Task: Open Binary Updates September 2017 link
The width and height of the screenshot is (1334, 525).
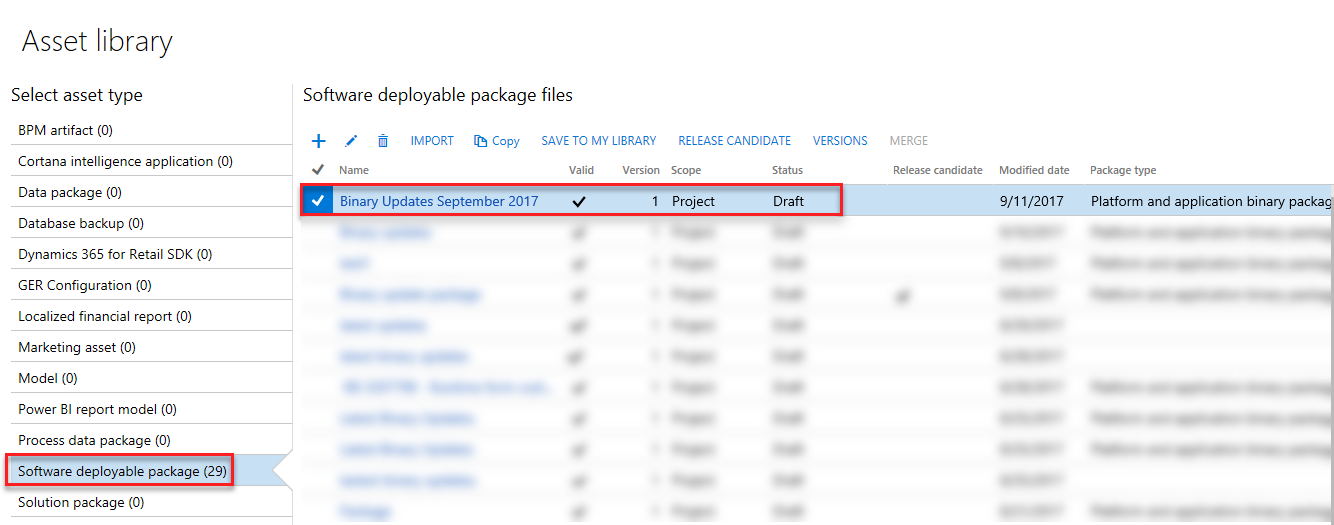Action: pyautogui.click(x=439, y=201)
